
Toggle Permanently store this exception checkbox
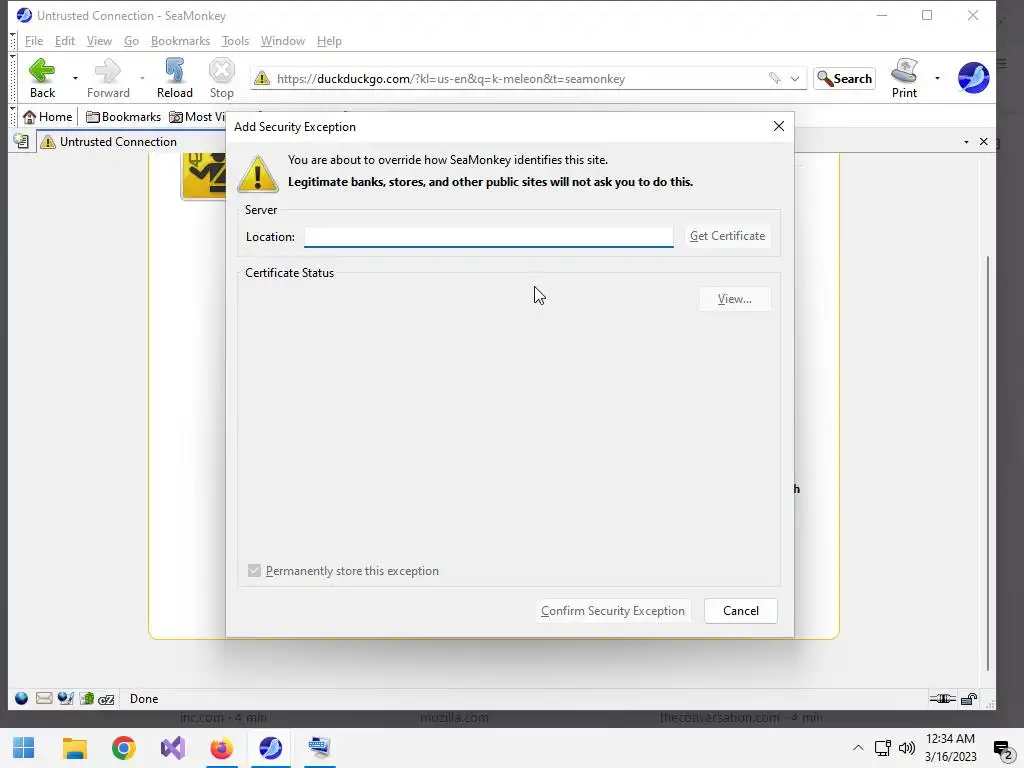pyautogui.click(x=254, y=571)
